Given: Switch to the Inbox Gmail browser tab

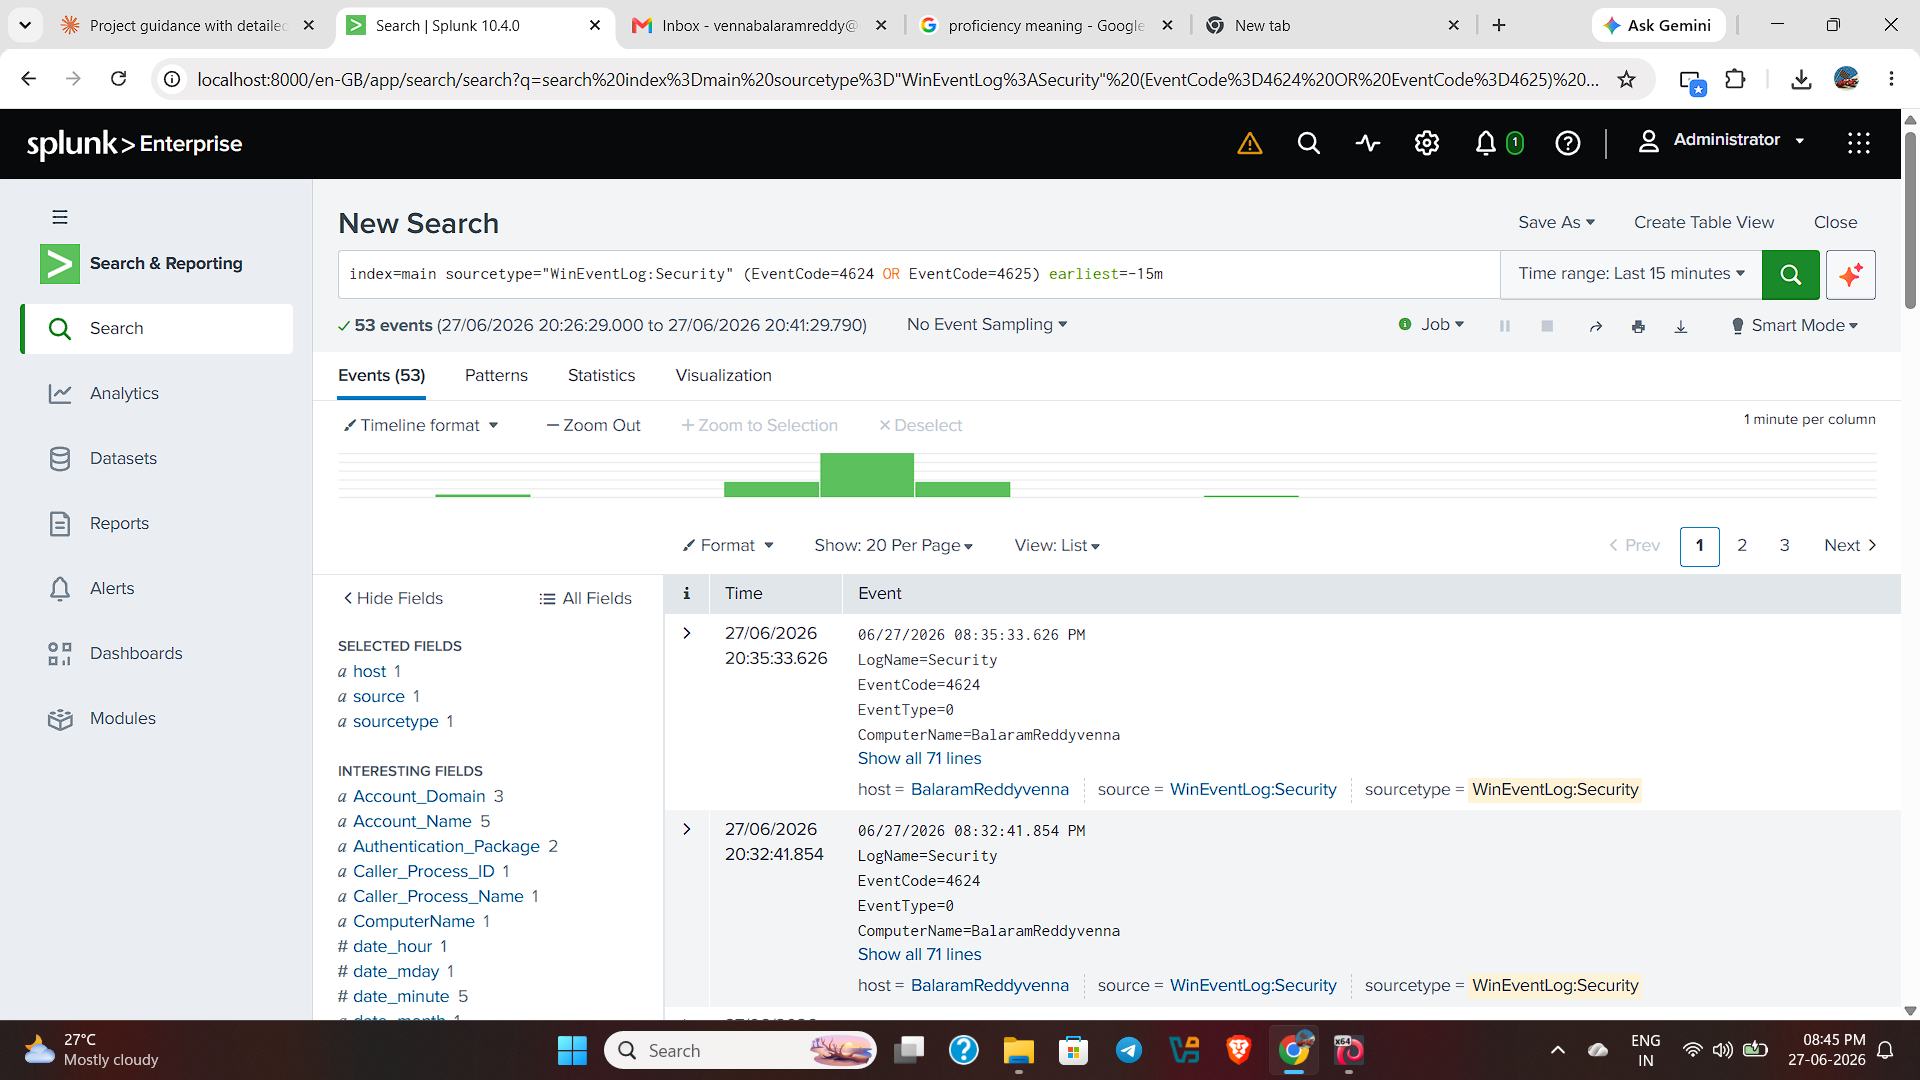Looking at the screenshot, I should tap(759, 25).
